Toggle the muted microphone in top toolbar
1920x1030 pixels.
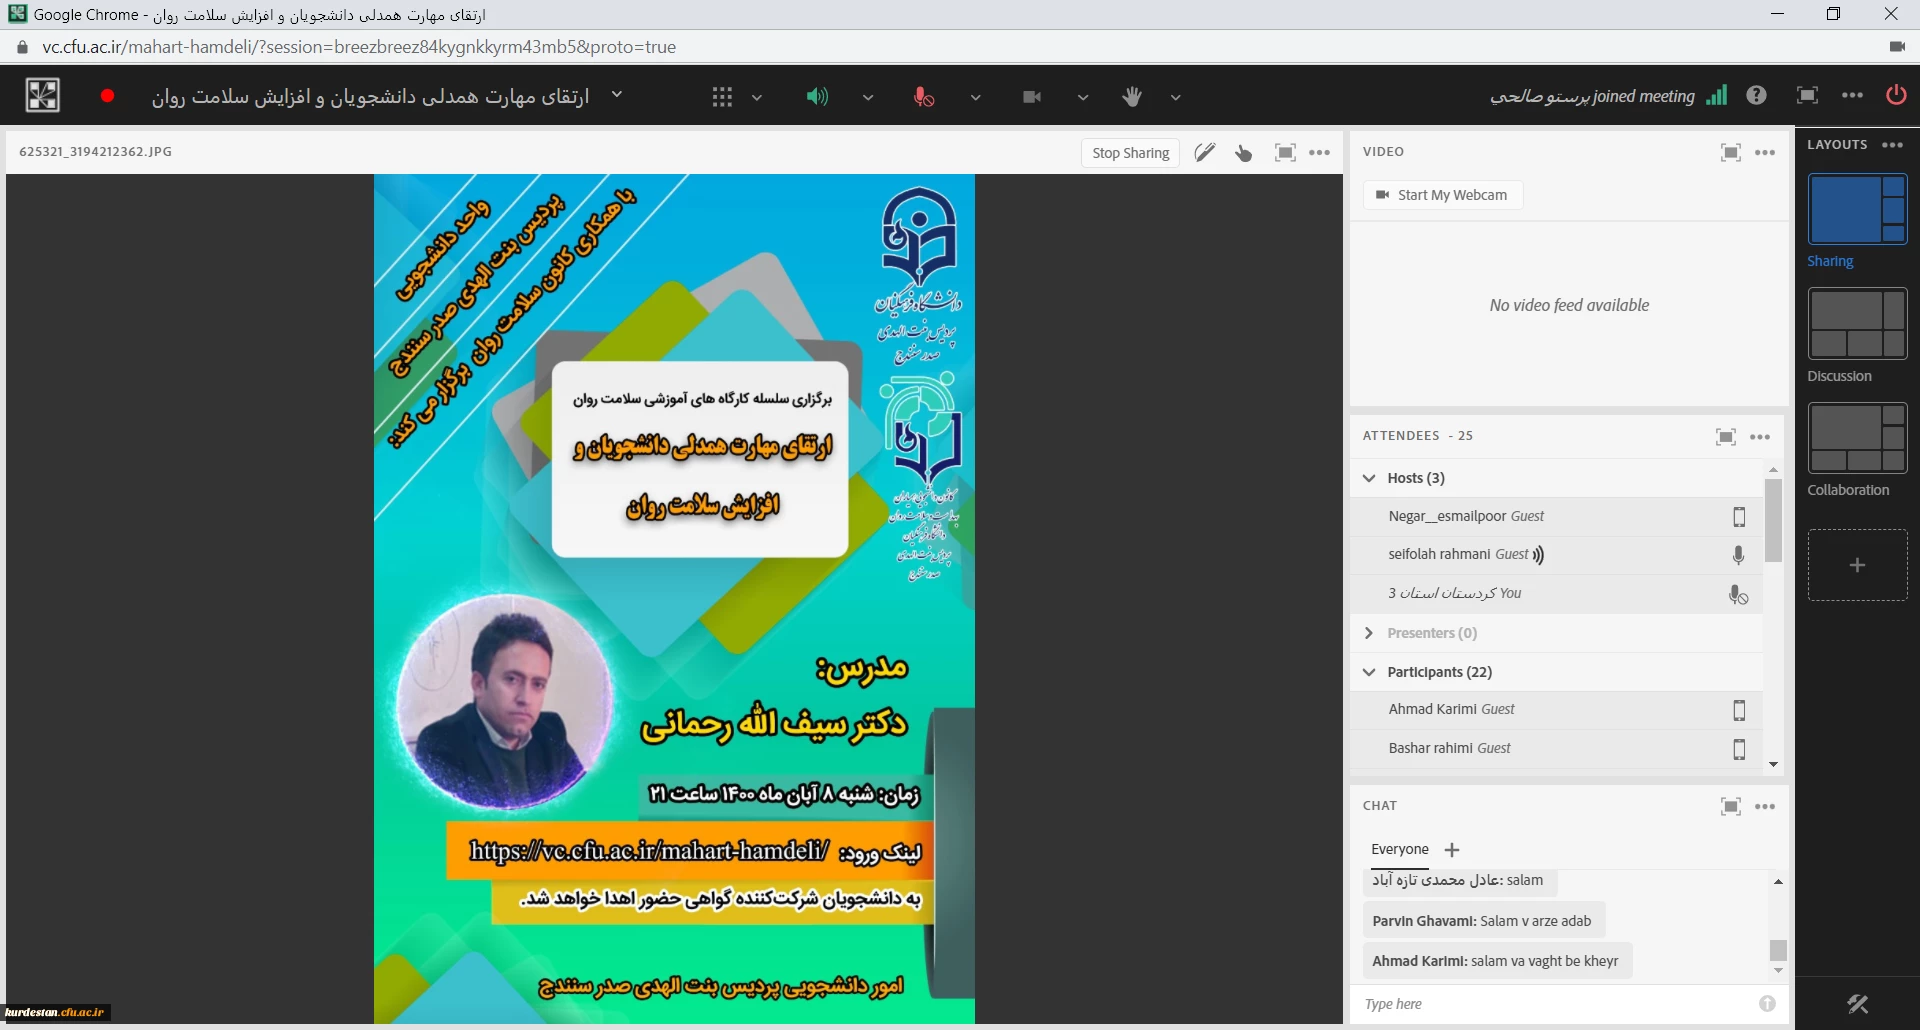point(924,97)
